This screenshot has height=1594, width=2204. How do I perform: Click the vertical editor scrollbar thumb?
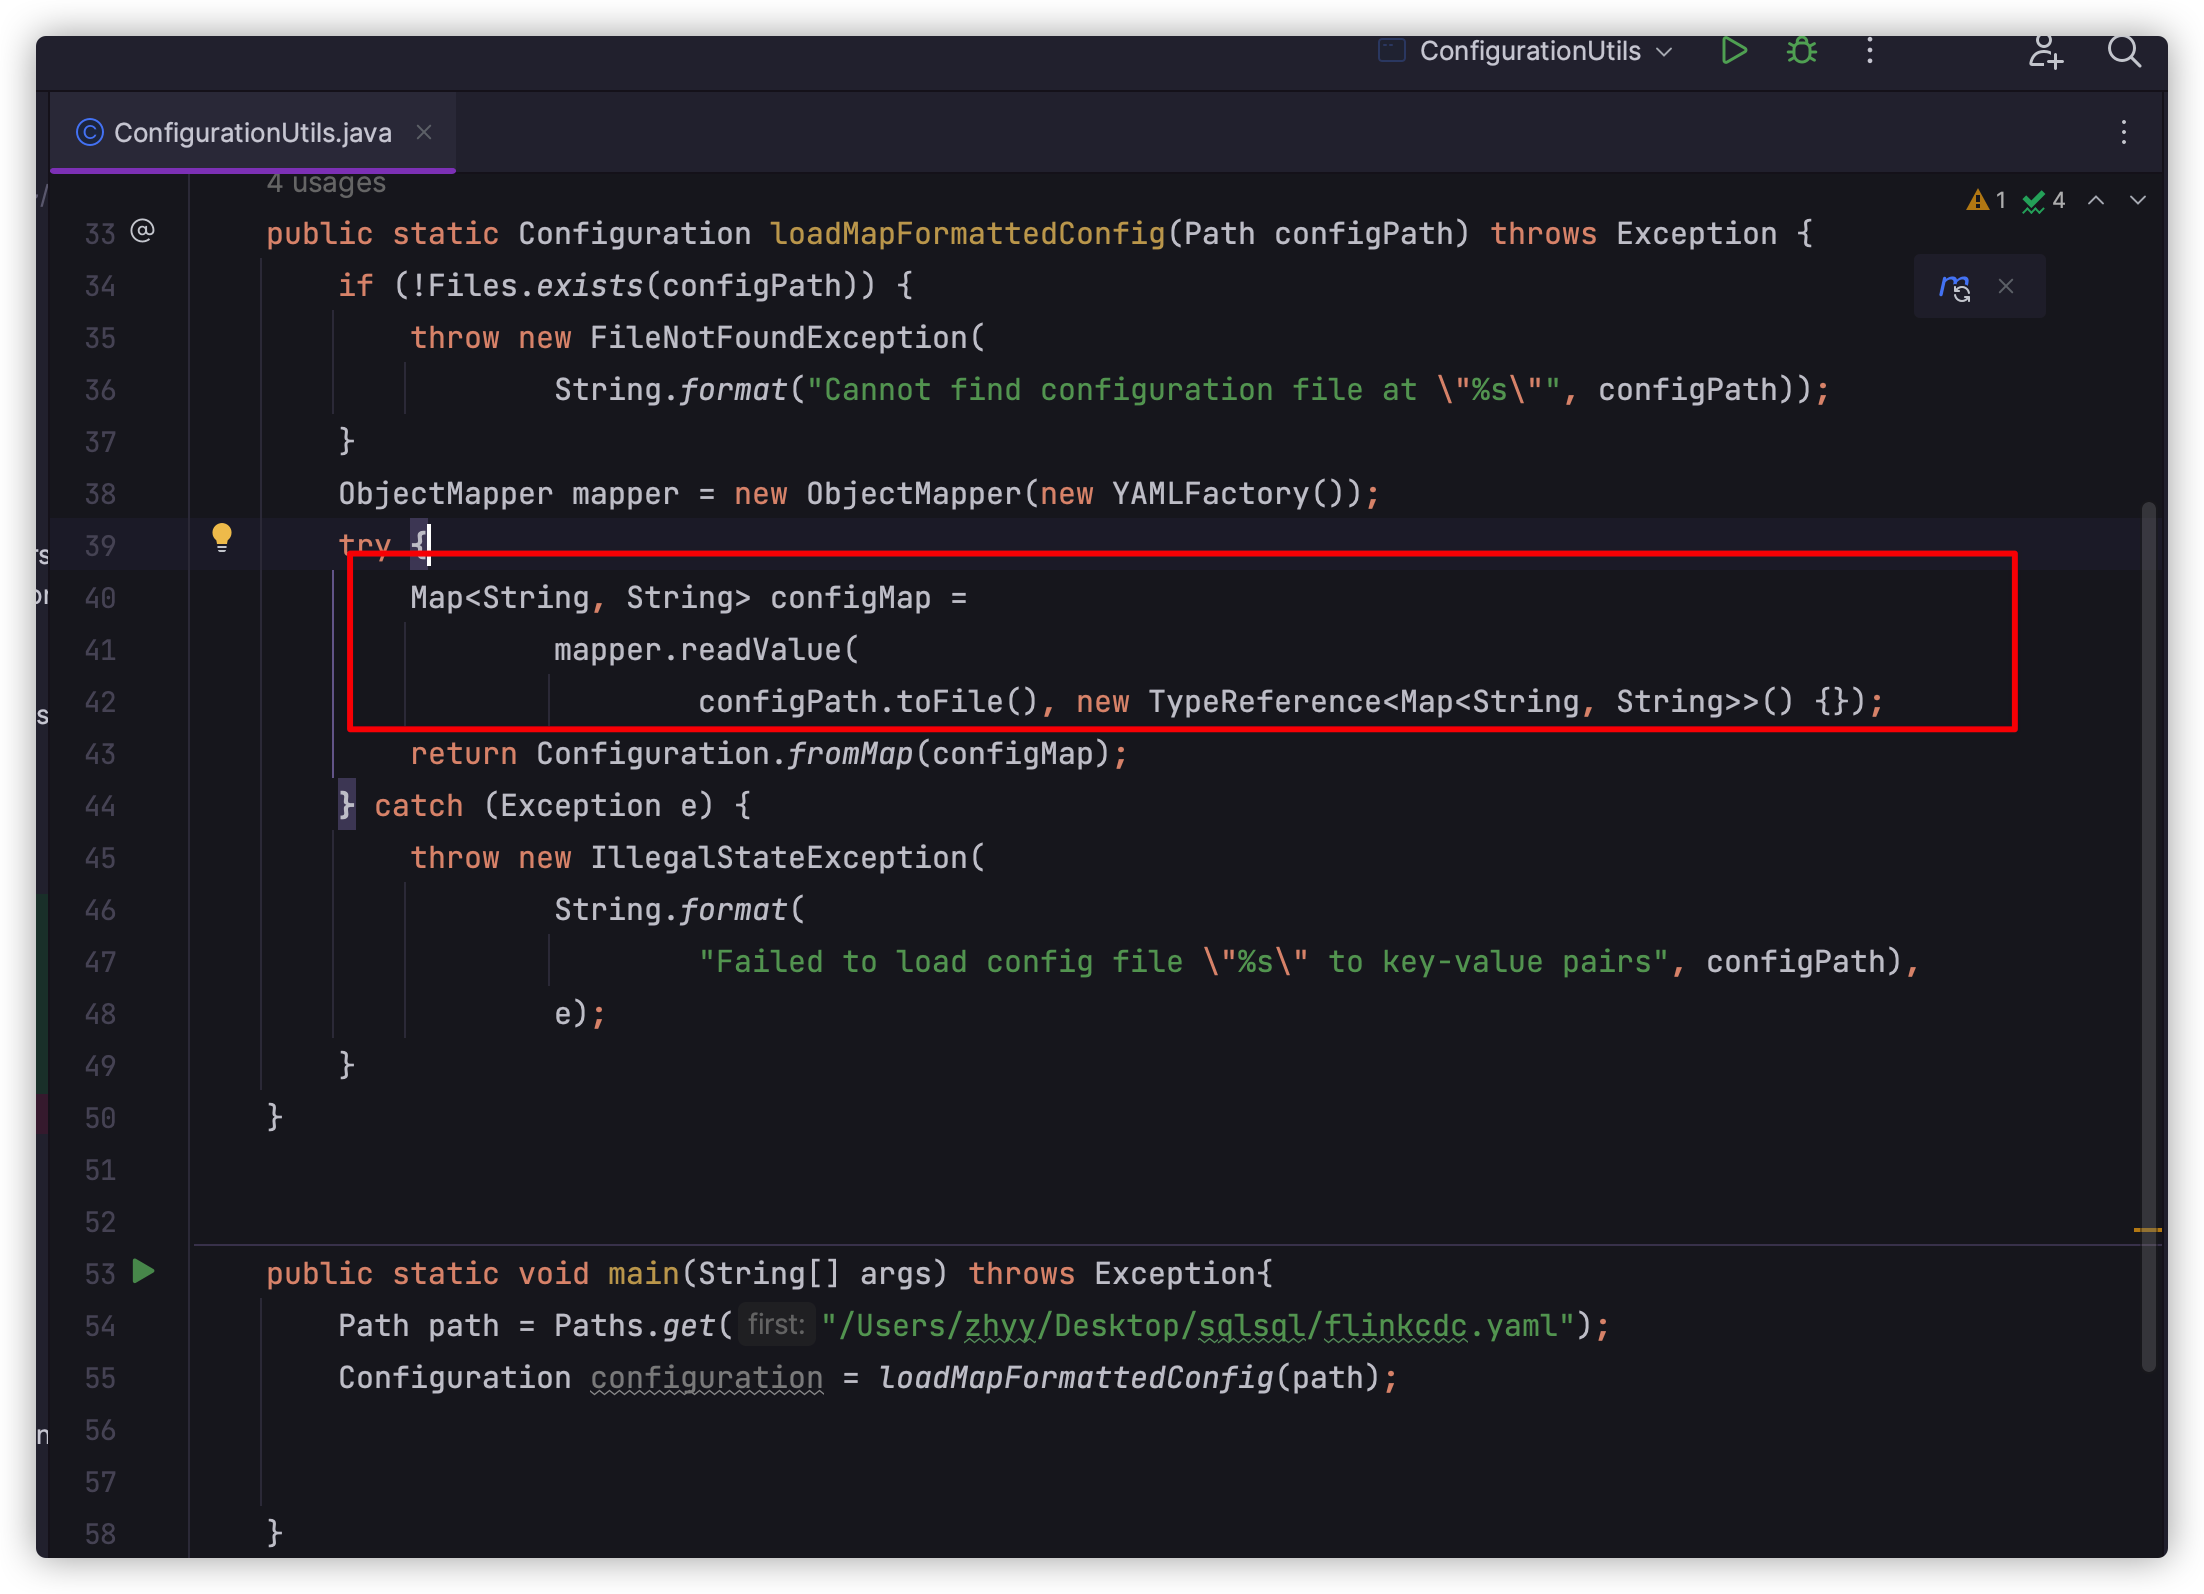2148,936
